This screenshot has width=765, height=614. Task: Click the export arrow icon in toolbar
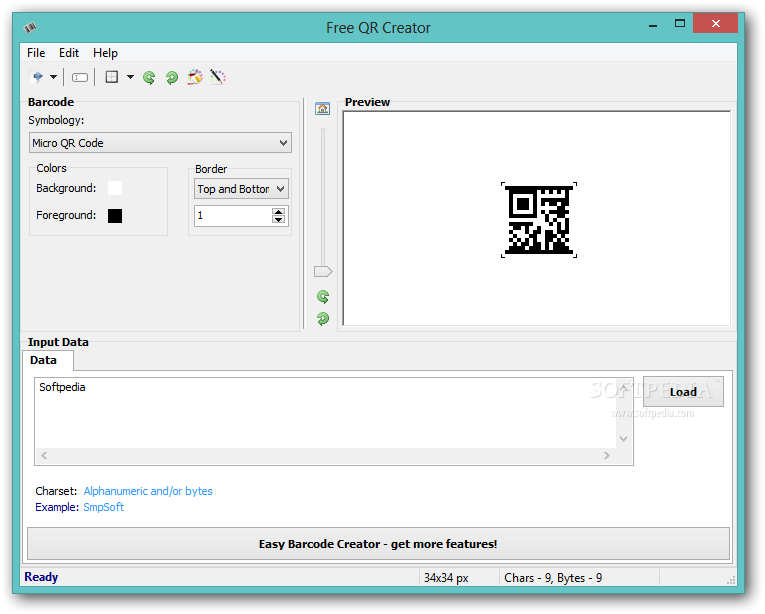37,77
